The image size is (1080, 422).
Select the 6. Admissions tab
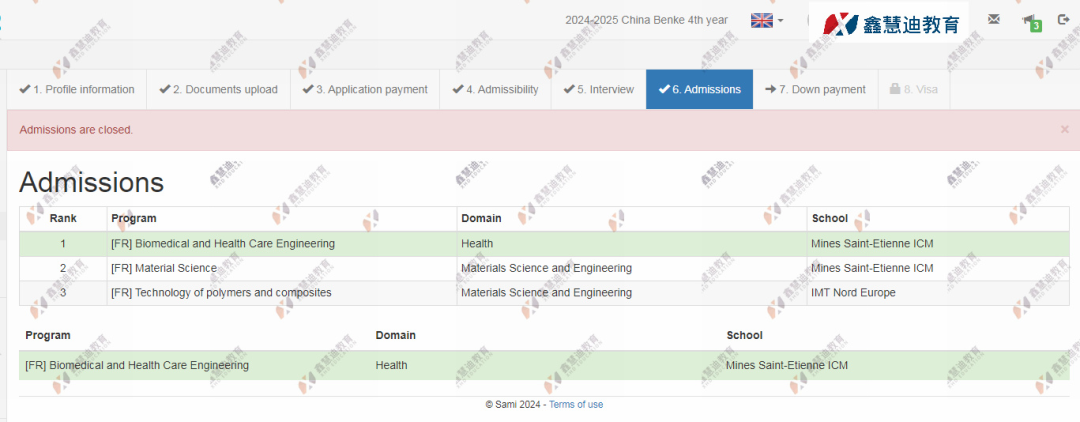click(x=699, y=89)
